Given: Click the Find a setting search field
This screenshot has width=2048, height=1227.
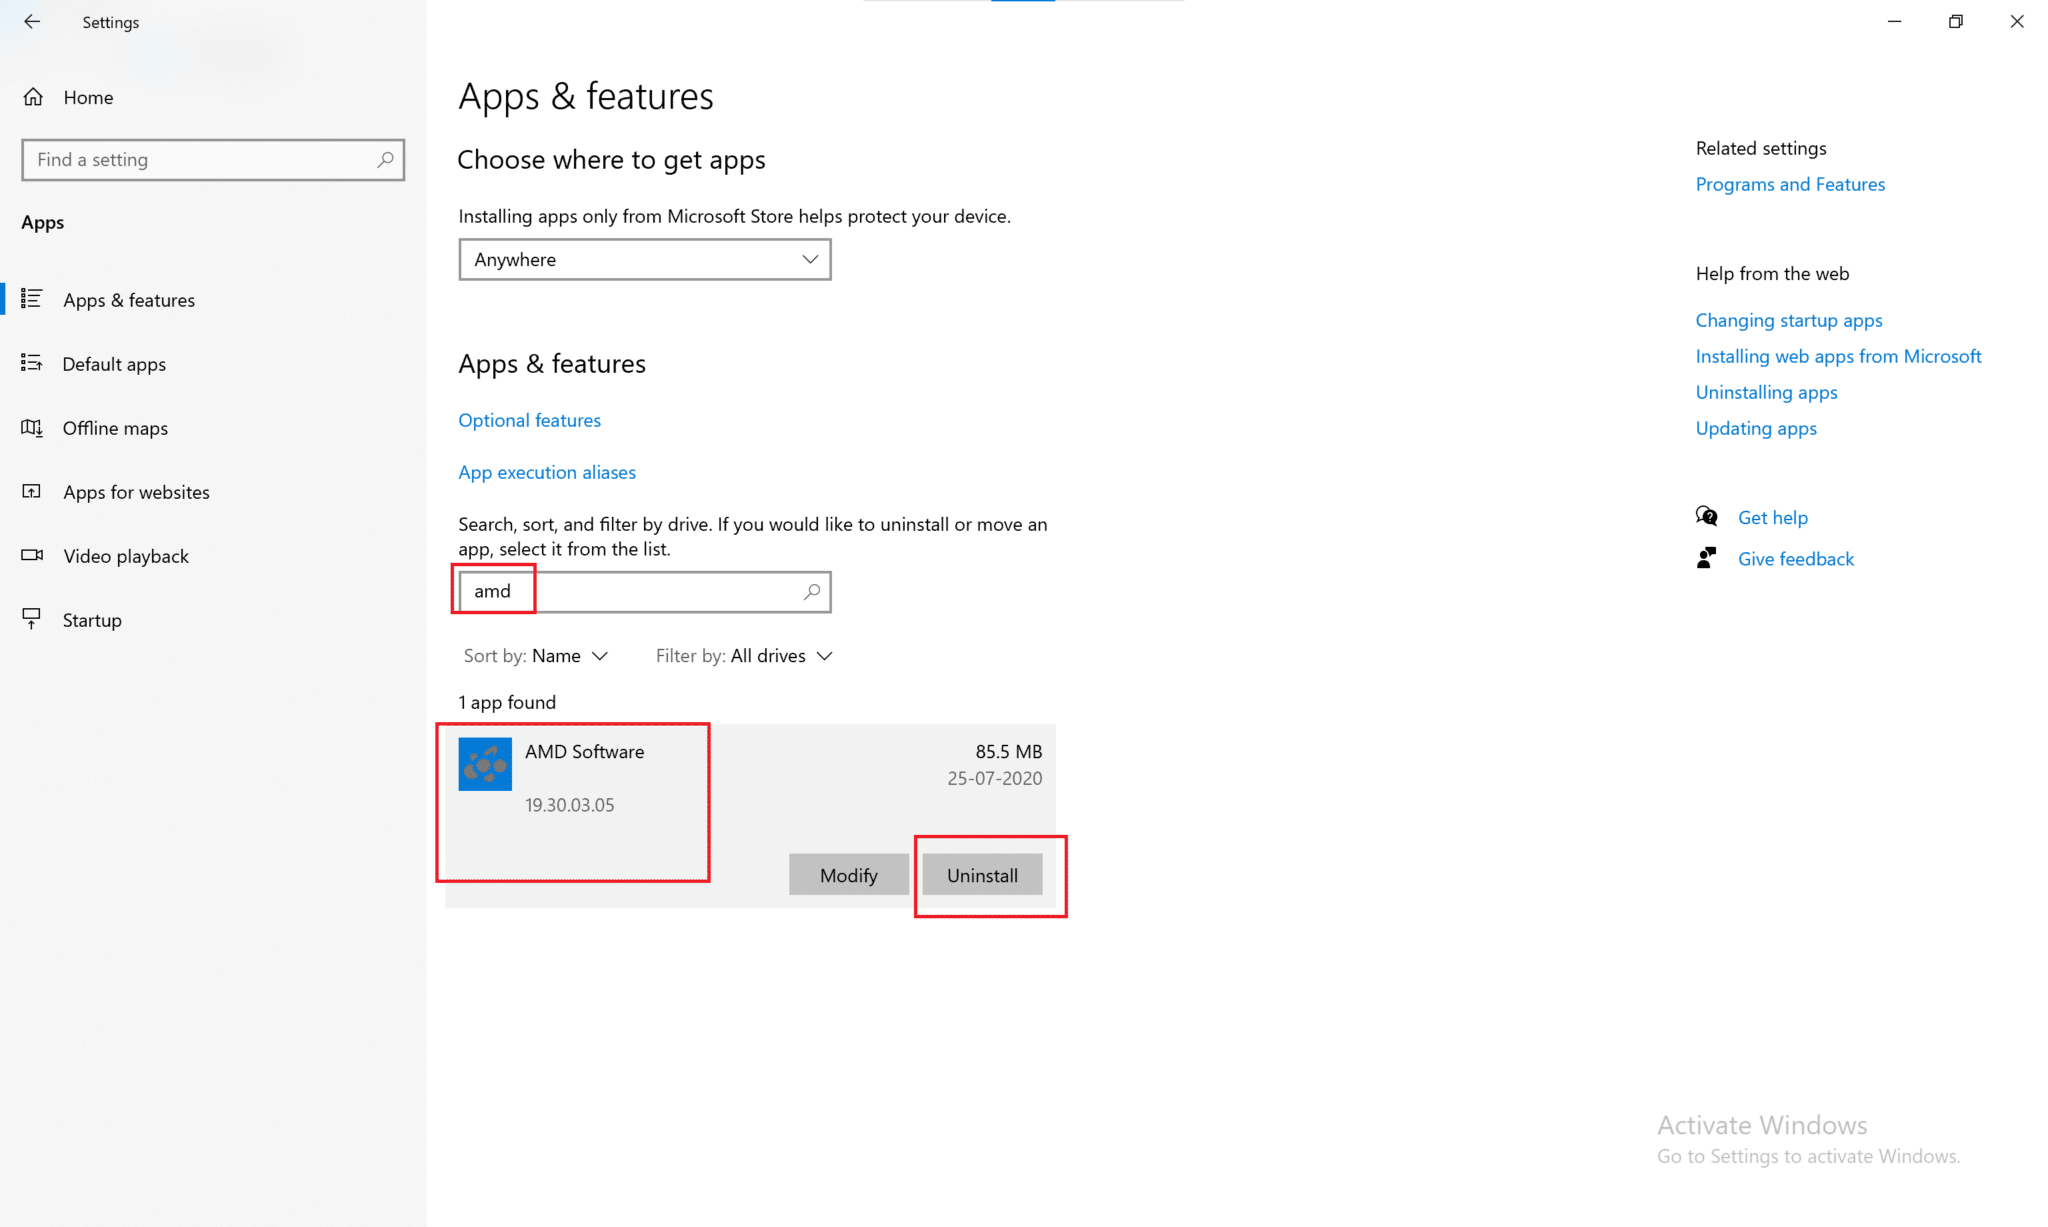Looking at the screenshot, I should point(200,160).
